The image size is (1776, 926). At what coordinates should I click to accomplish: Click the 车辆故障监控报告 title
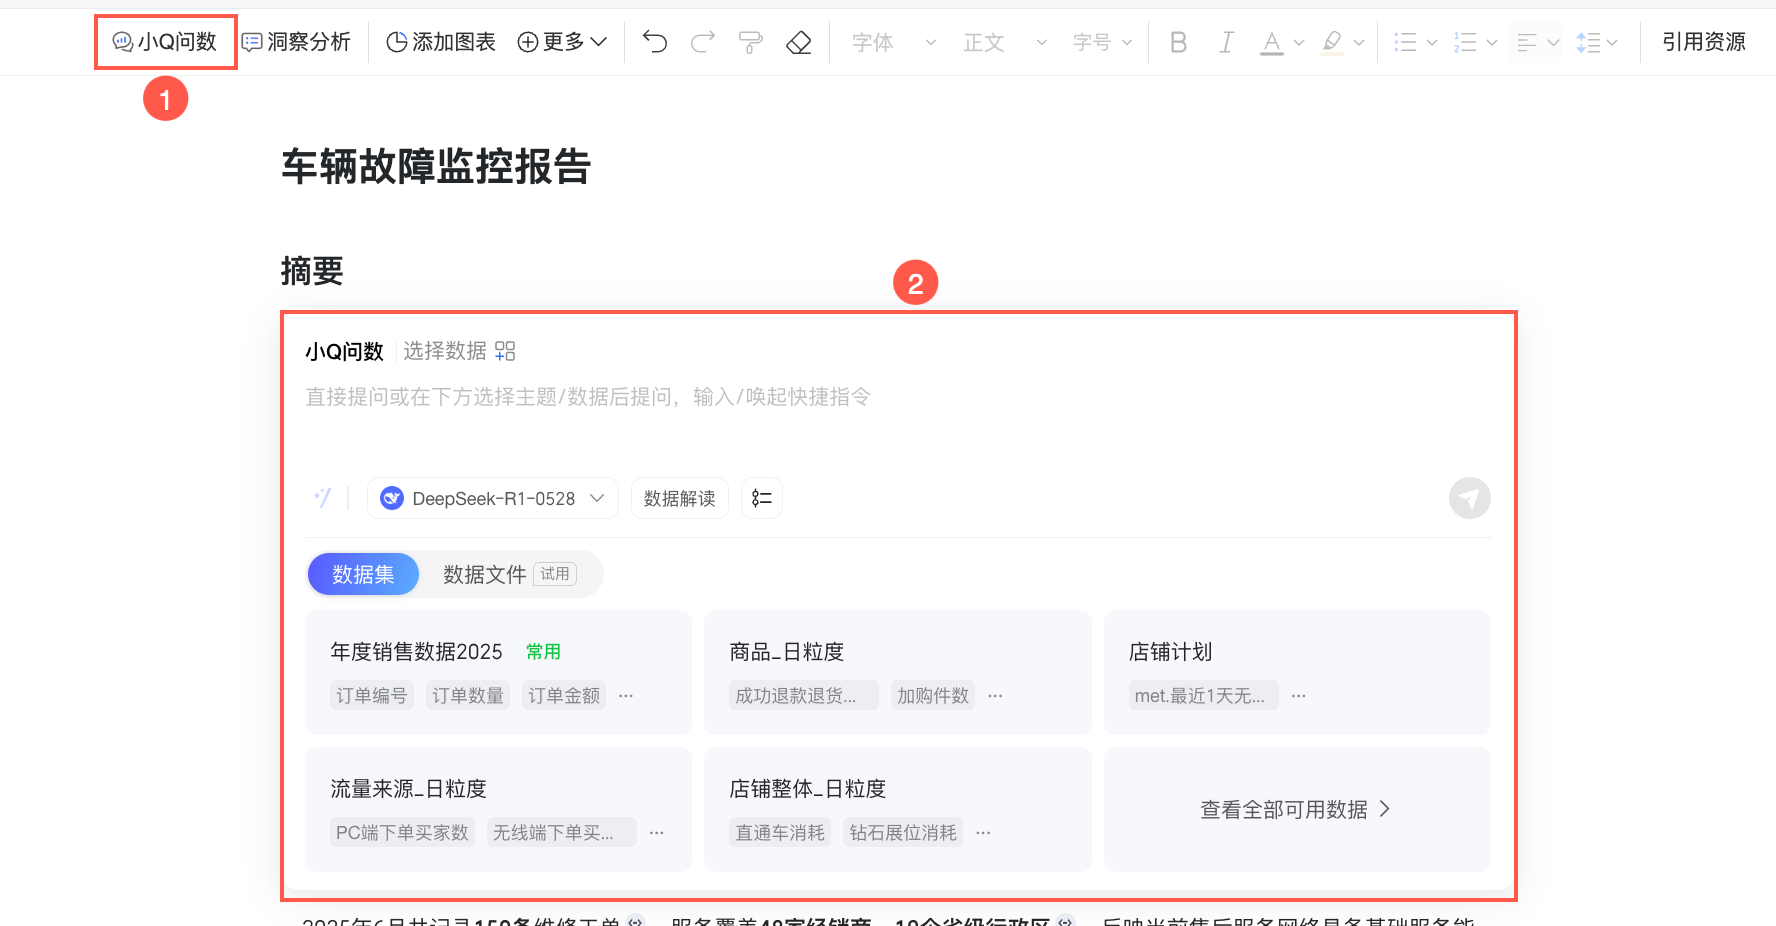[x=436, y=166]
